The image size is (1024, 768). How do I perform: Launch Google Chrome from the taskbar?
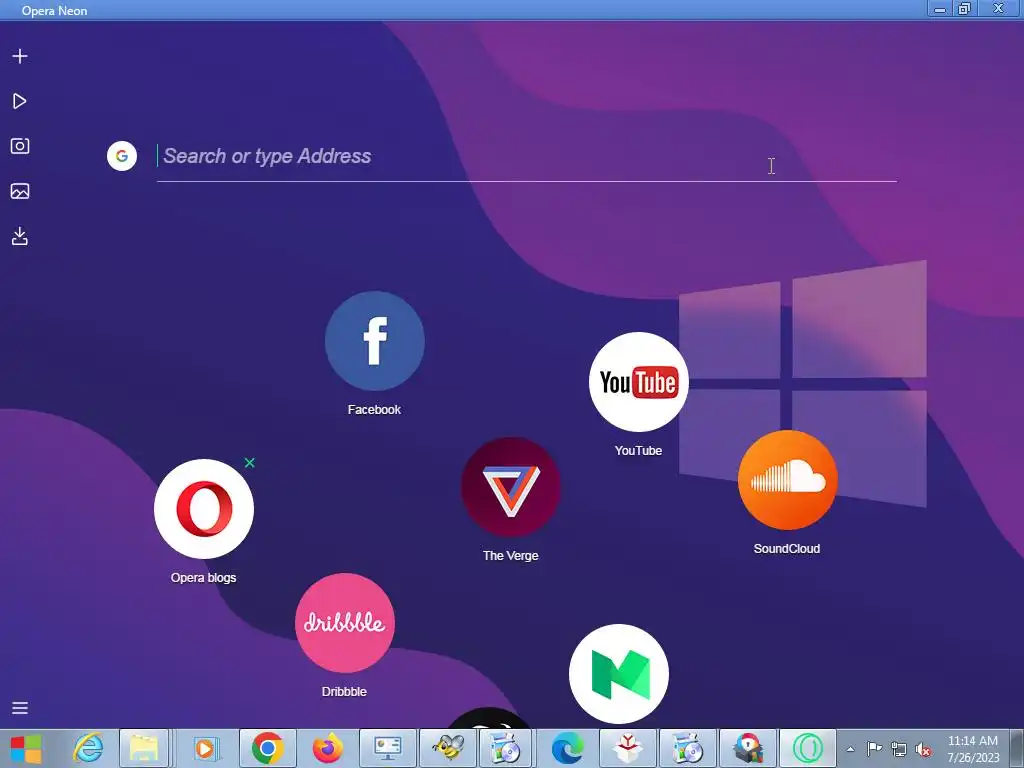[268, 748]
